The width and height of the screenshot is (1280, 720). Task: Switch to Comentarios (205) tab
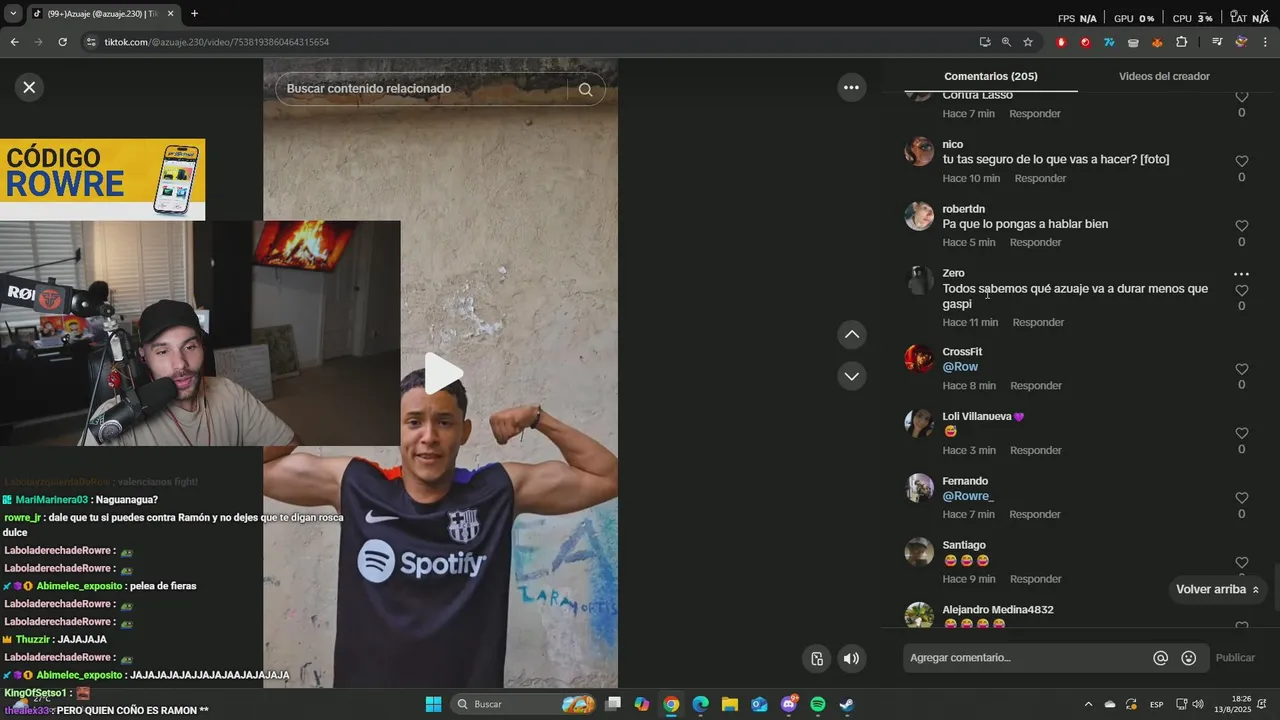pos(990,76)
